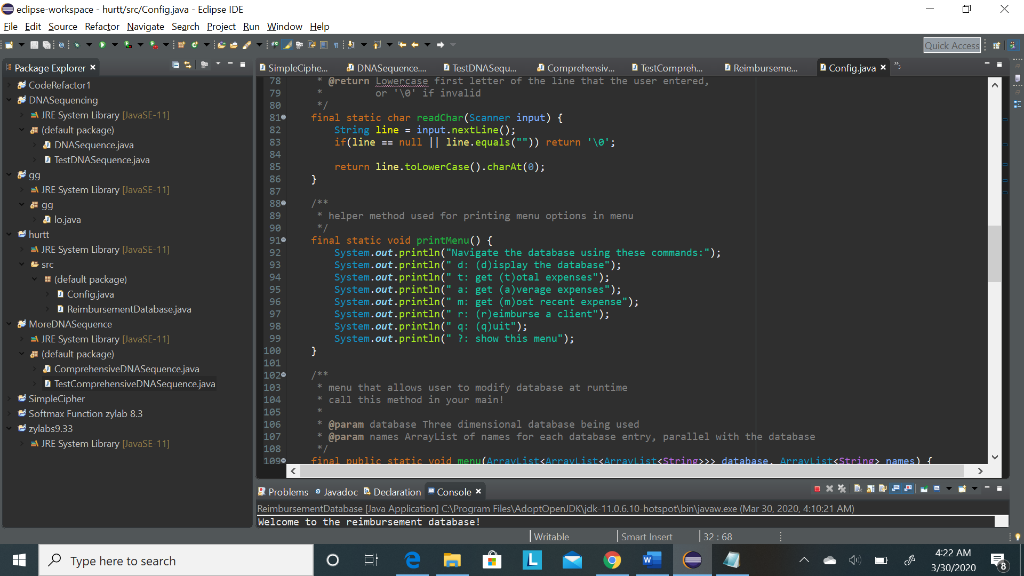Run the program with the green Run icon
Image resolution: width=1024 pixels, height=576 pixels.
(103, 45)
